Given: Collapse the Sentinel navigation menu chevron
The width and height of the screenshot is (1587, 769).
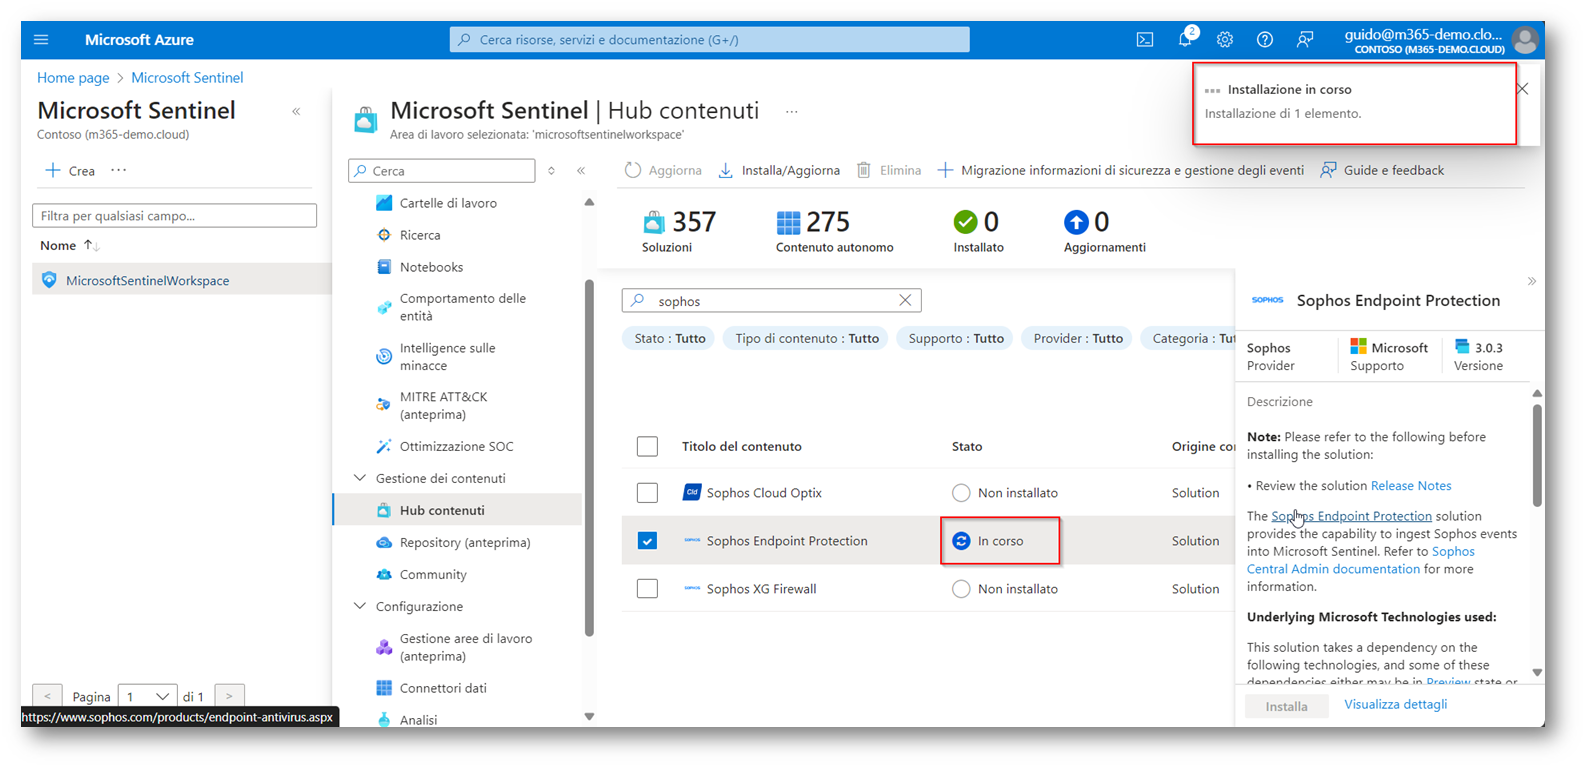Looking at the screenshot, I should (x=581, y=171).
